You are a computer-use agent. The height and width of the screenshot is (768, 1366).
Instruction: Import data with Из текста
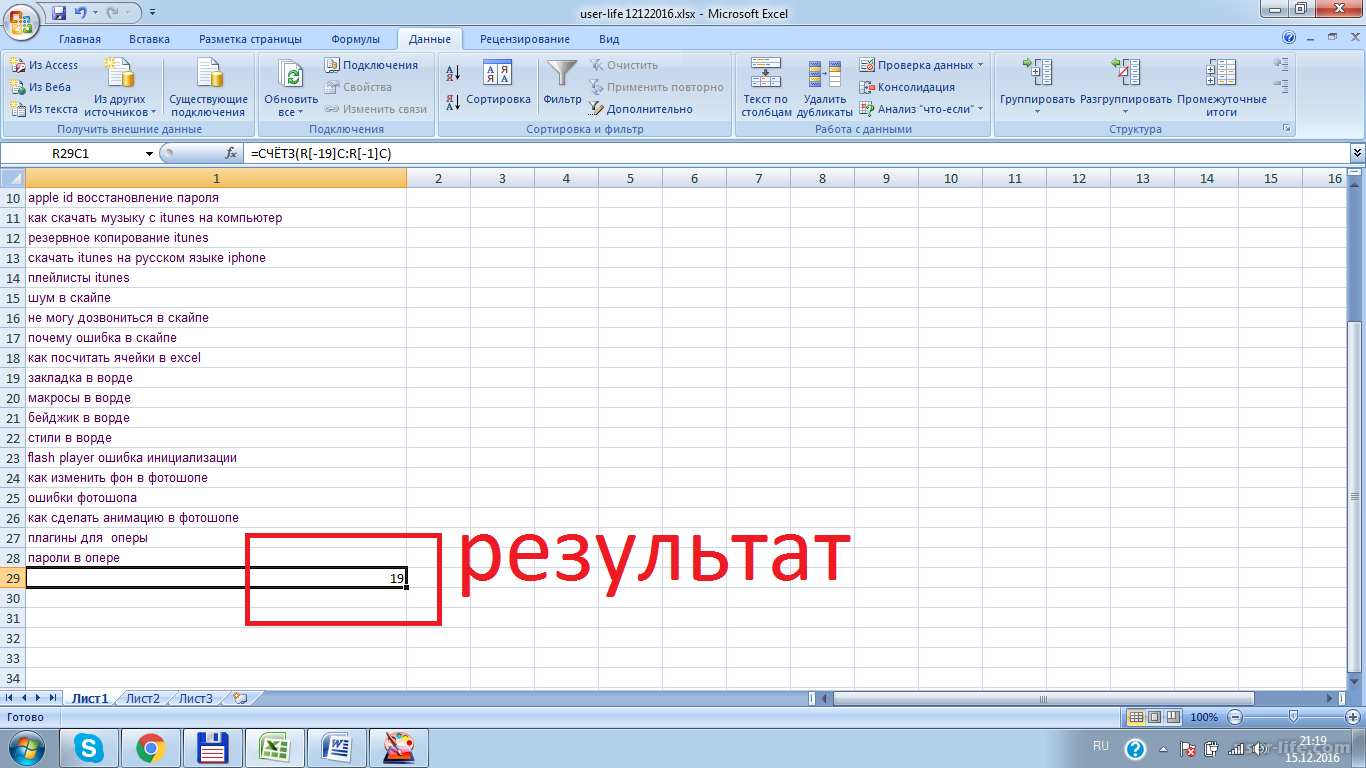(44, 109)
